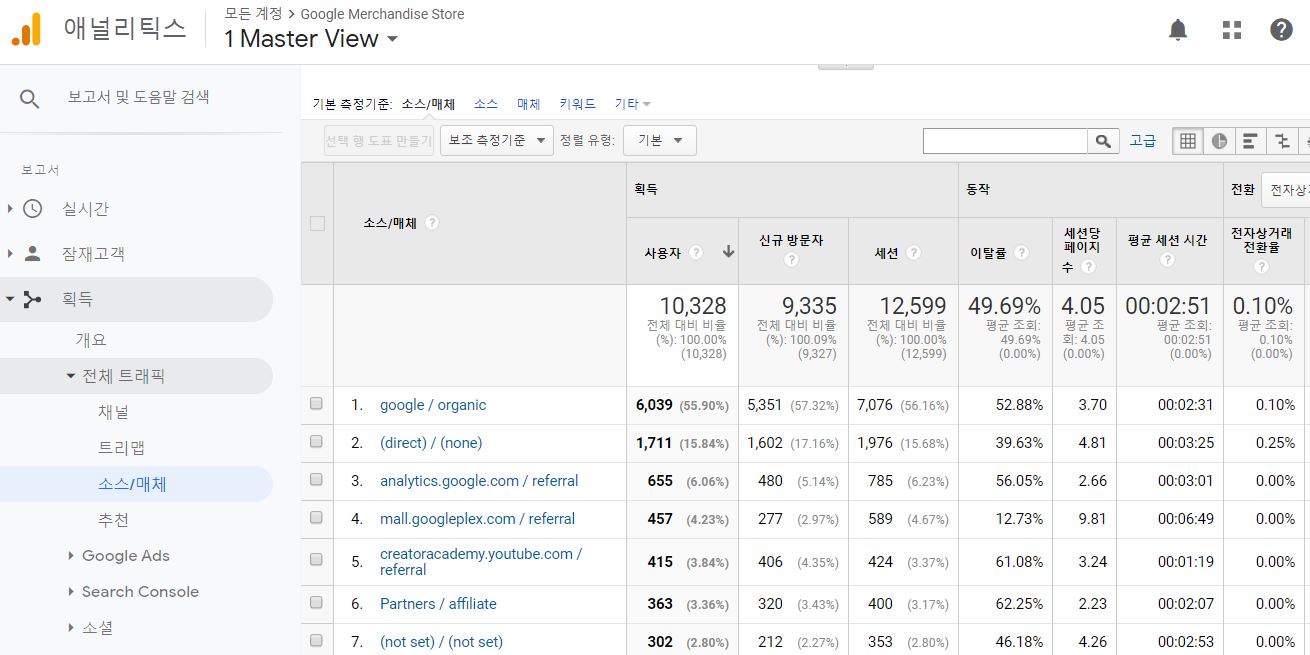This screenshot has height=655, width=1310.
Task: Open the mall.googleplex.com / referral link
Action: [x=477, y=519]
